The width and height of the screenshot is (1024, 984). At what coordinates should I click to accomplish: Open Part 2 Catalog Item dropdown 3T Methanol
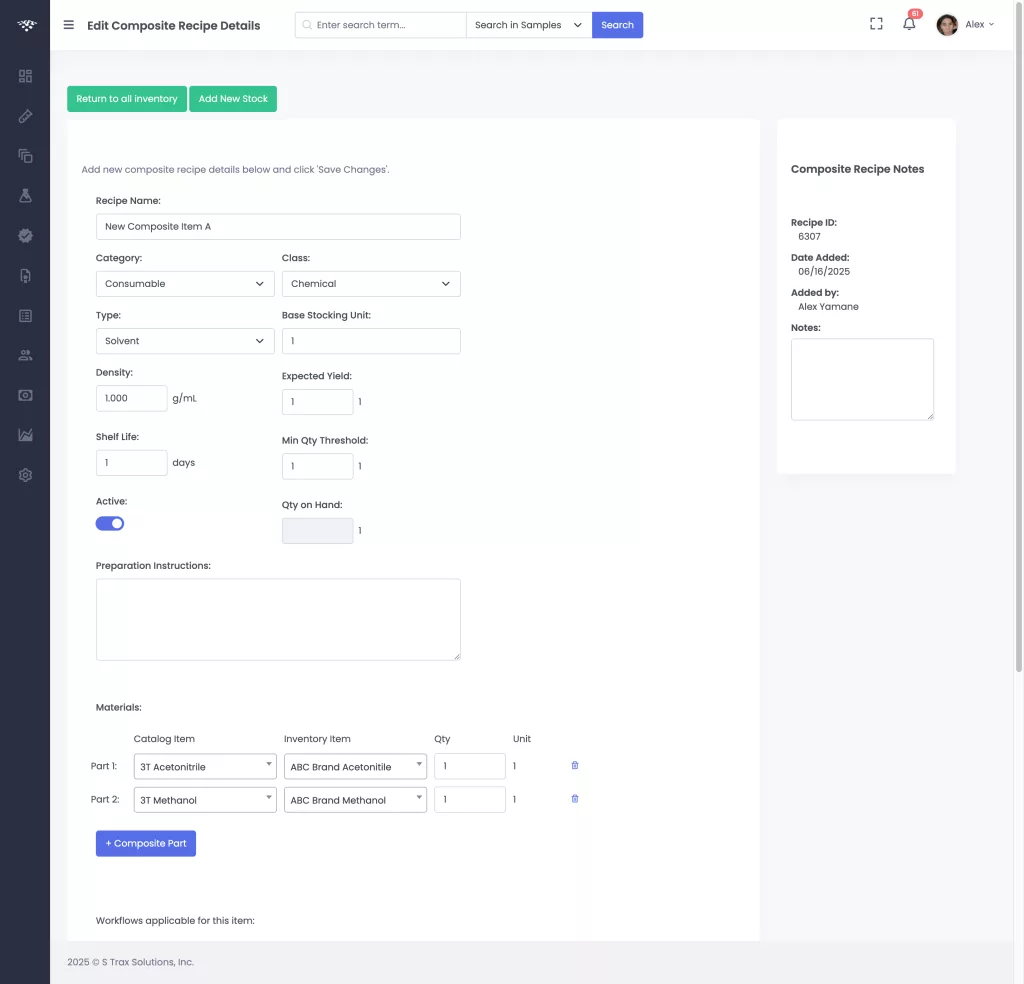pyautogui.click(x=205, y=800)
